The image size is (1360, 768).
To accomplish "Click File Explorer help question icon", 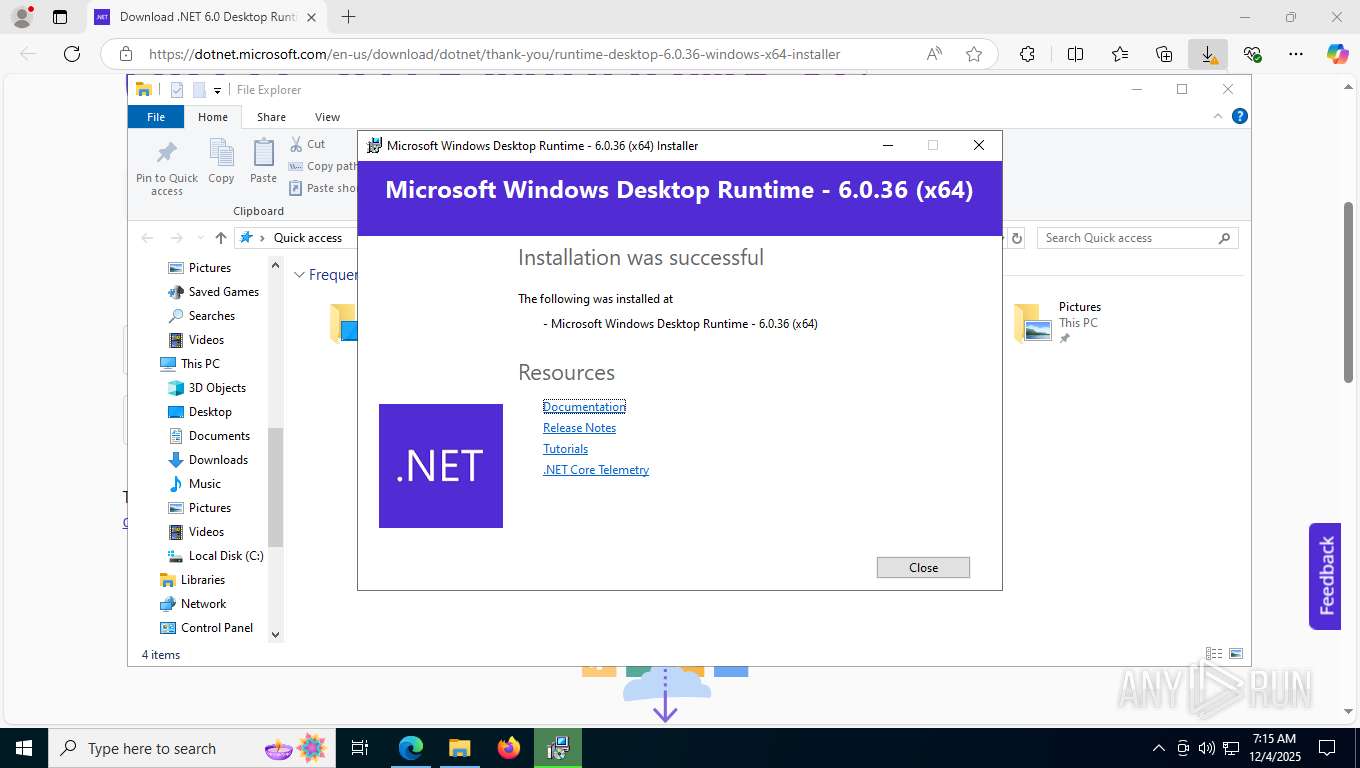I will point(1240,116).
